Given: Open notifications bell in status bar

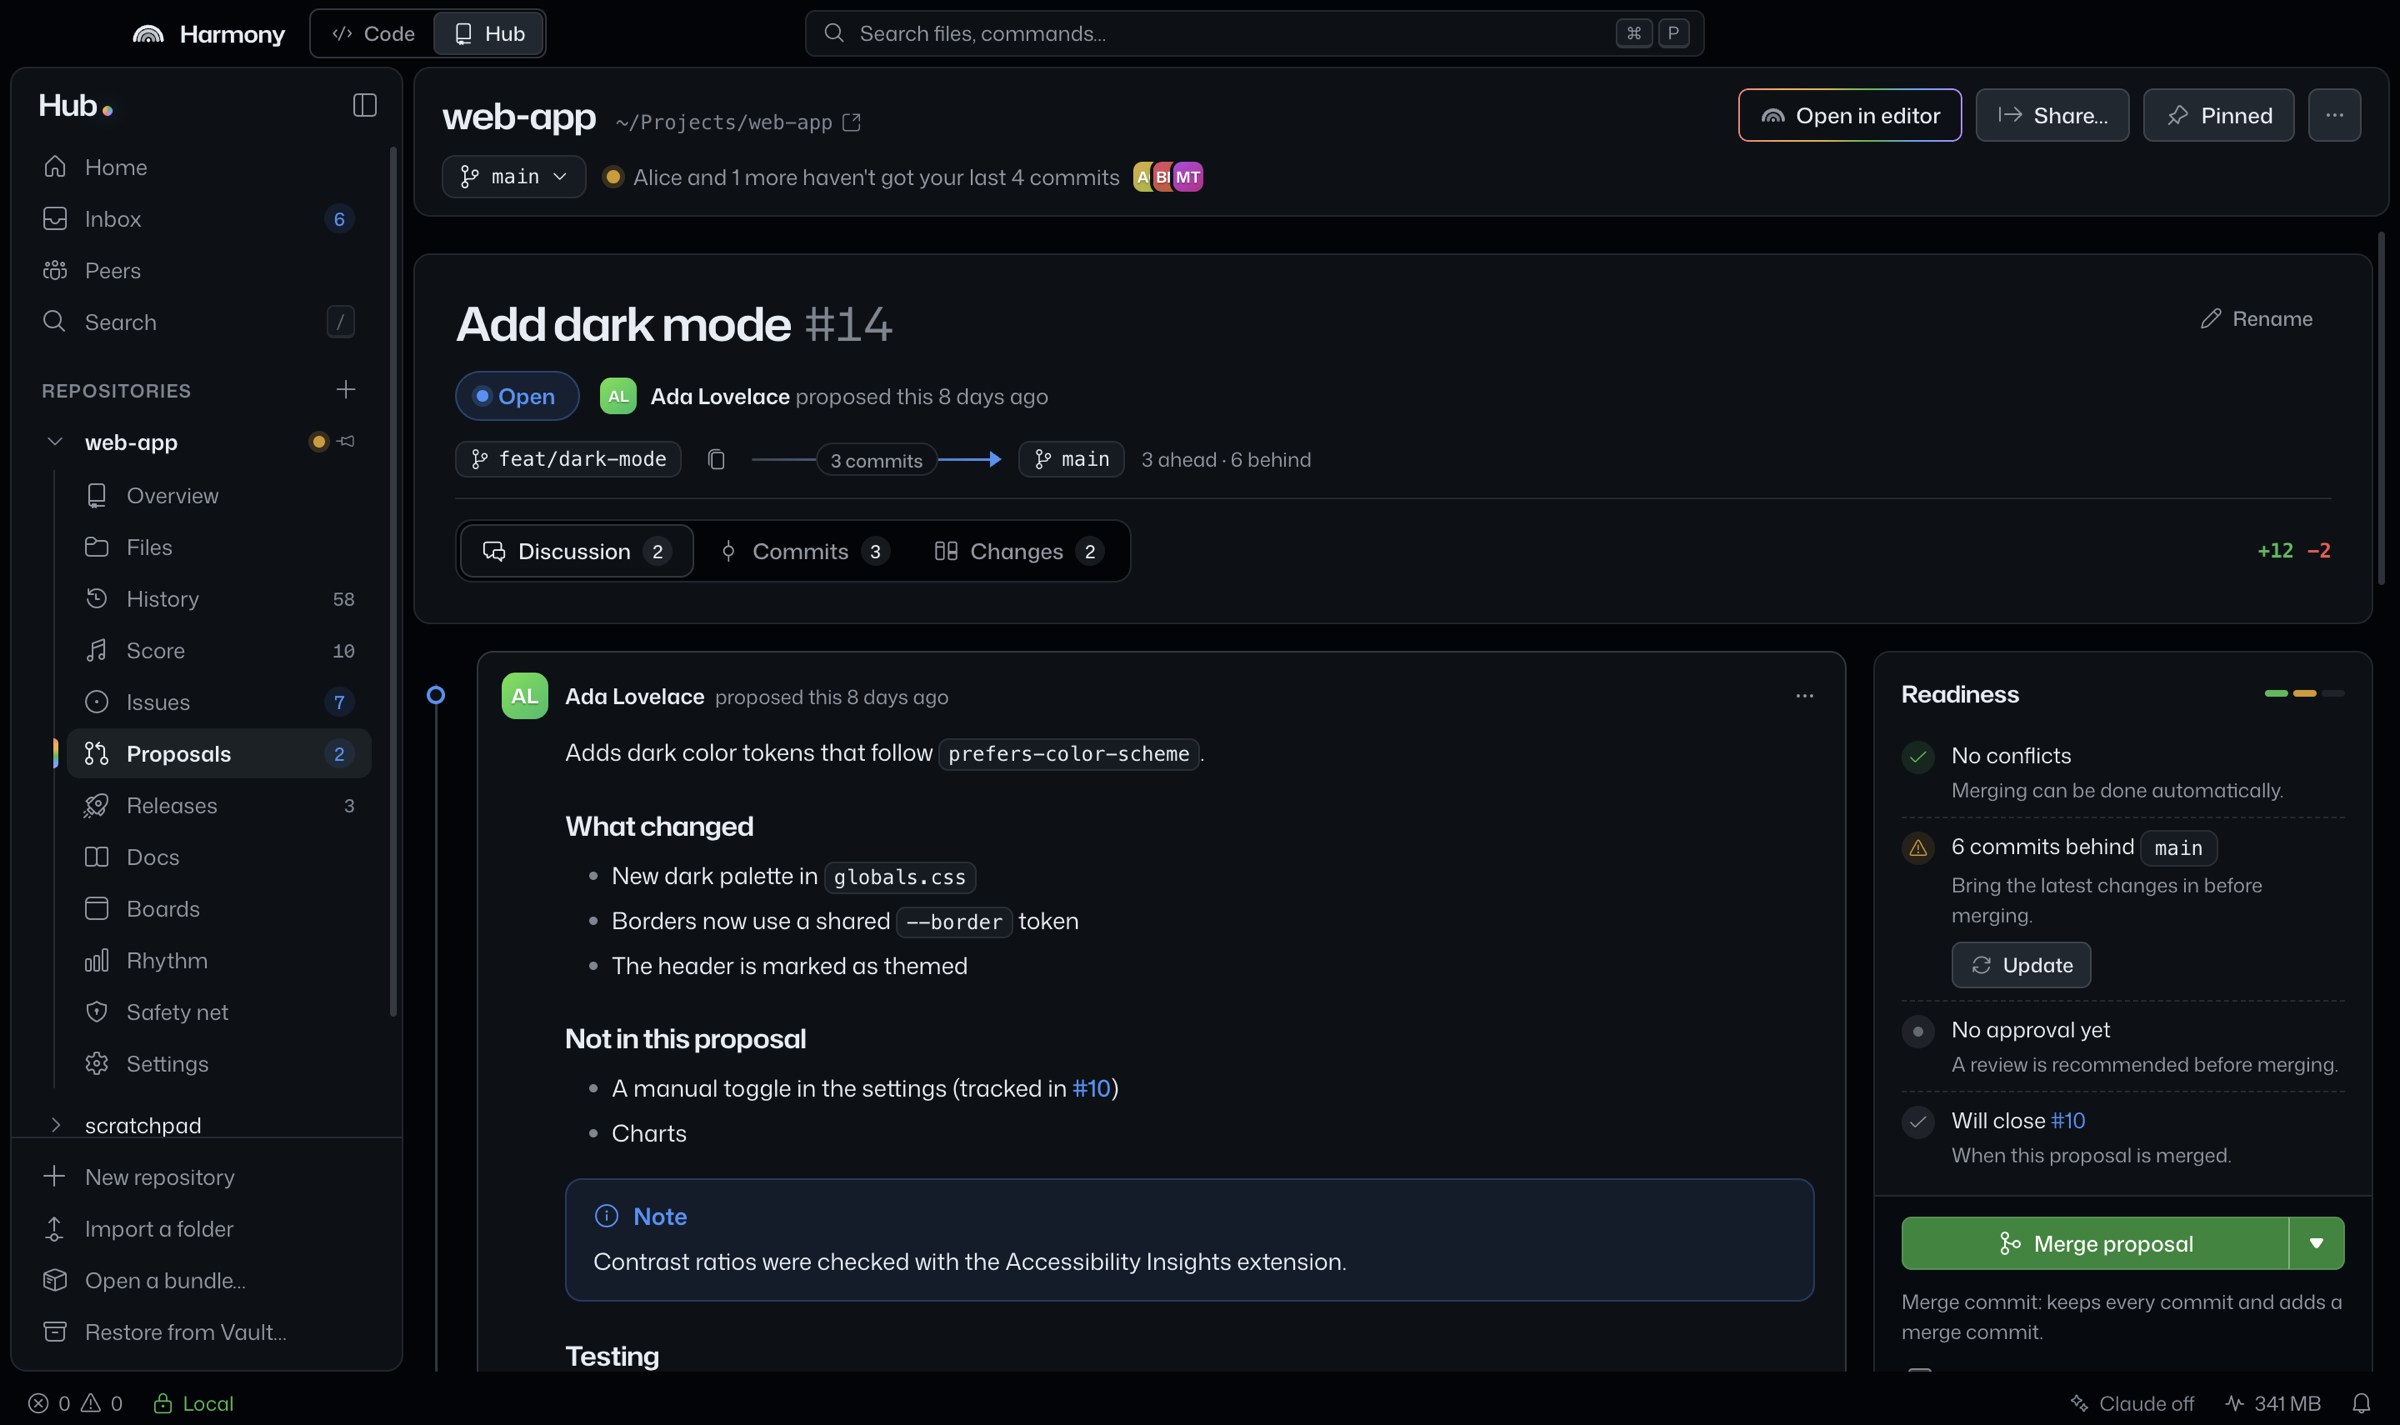Looking at the screenshot, I should tap(2361, 1403).
